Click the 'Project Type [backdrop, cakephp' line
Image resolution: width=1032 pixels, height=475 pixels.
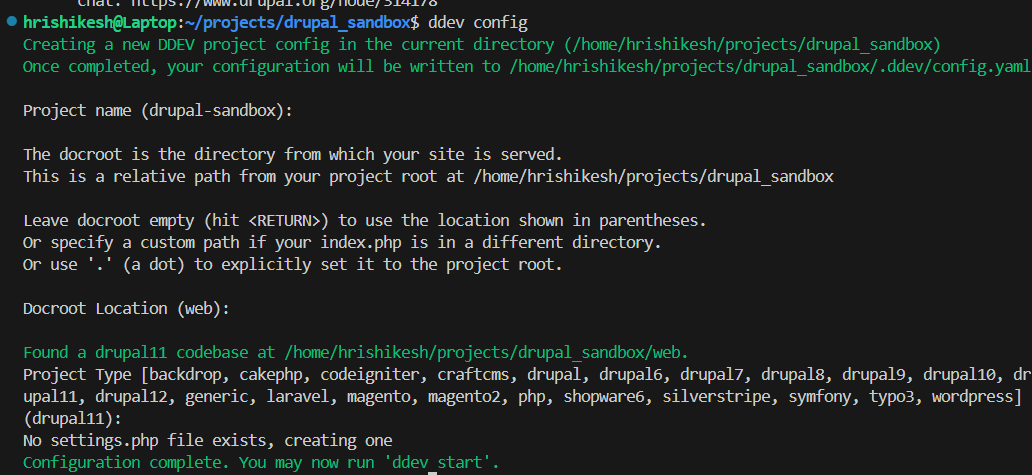527,375
